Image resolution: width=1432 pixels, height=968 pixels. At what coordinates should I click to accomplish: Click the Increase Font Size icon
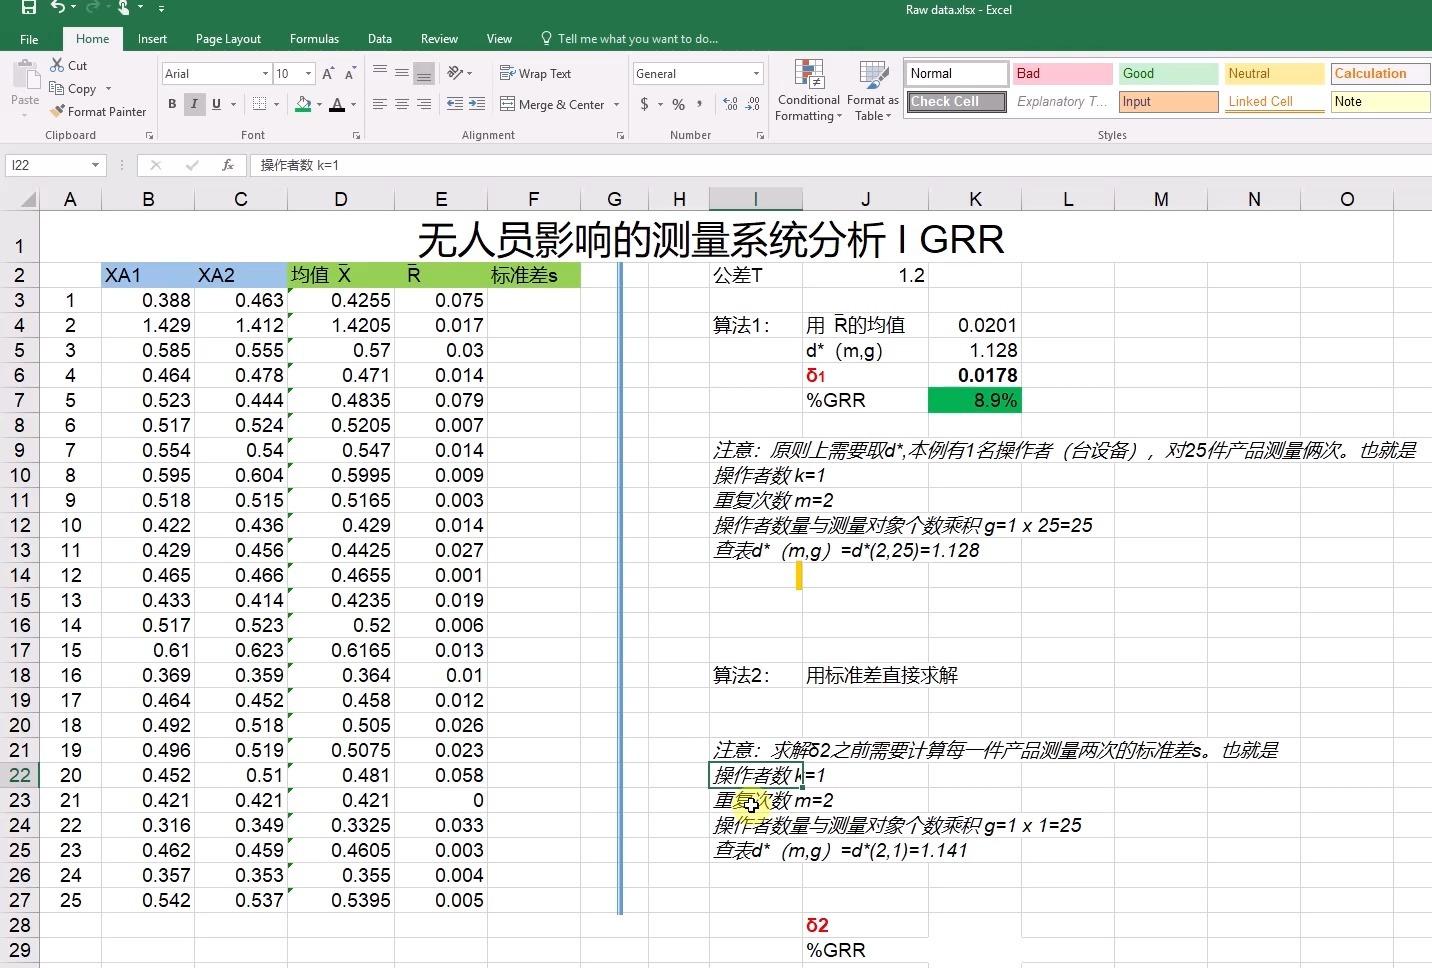coord(326,72)
